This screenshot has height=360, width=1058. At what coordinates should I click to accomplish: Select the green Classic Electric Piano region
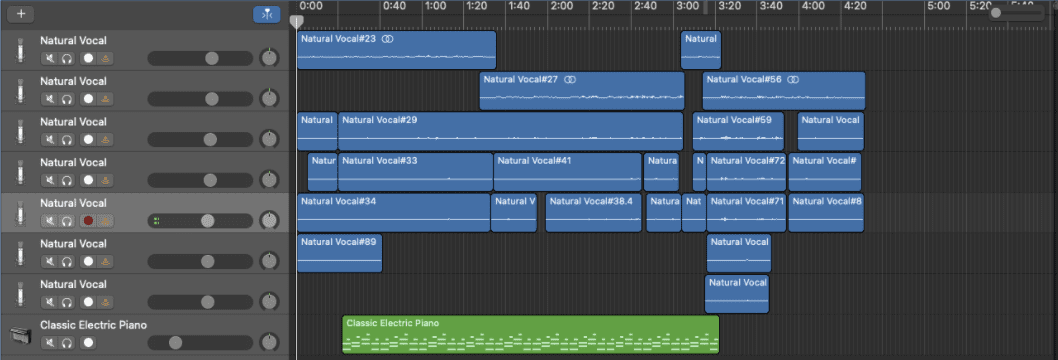point(530,334)
